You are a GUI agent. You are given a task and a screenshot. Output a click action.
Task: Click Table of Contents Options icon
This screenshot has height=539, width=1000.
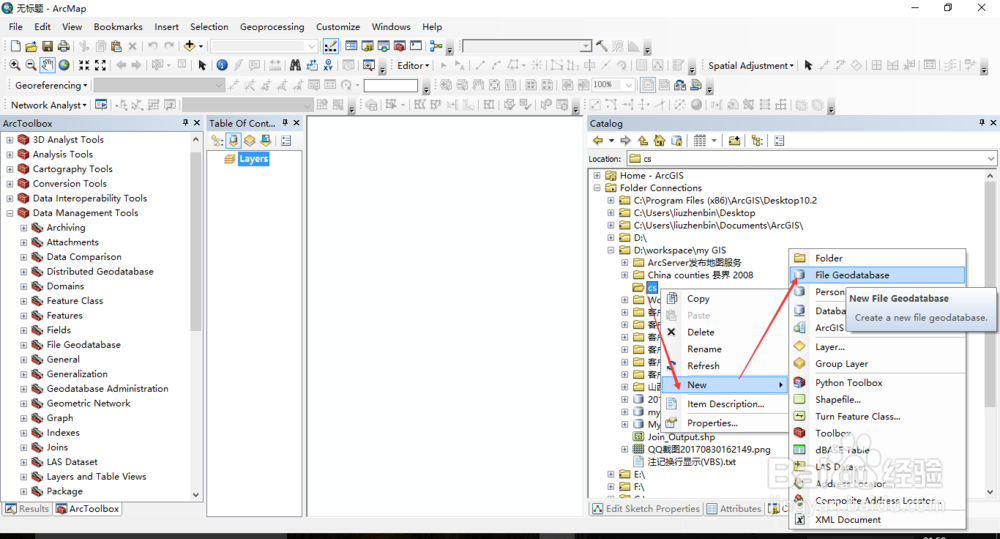pyautogui.click(x=286, y=141)
